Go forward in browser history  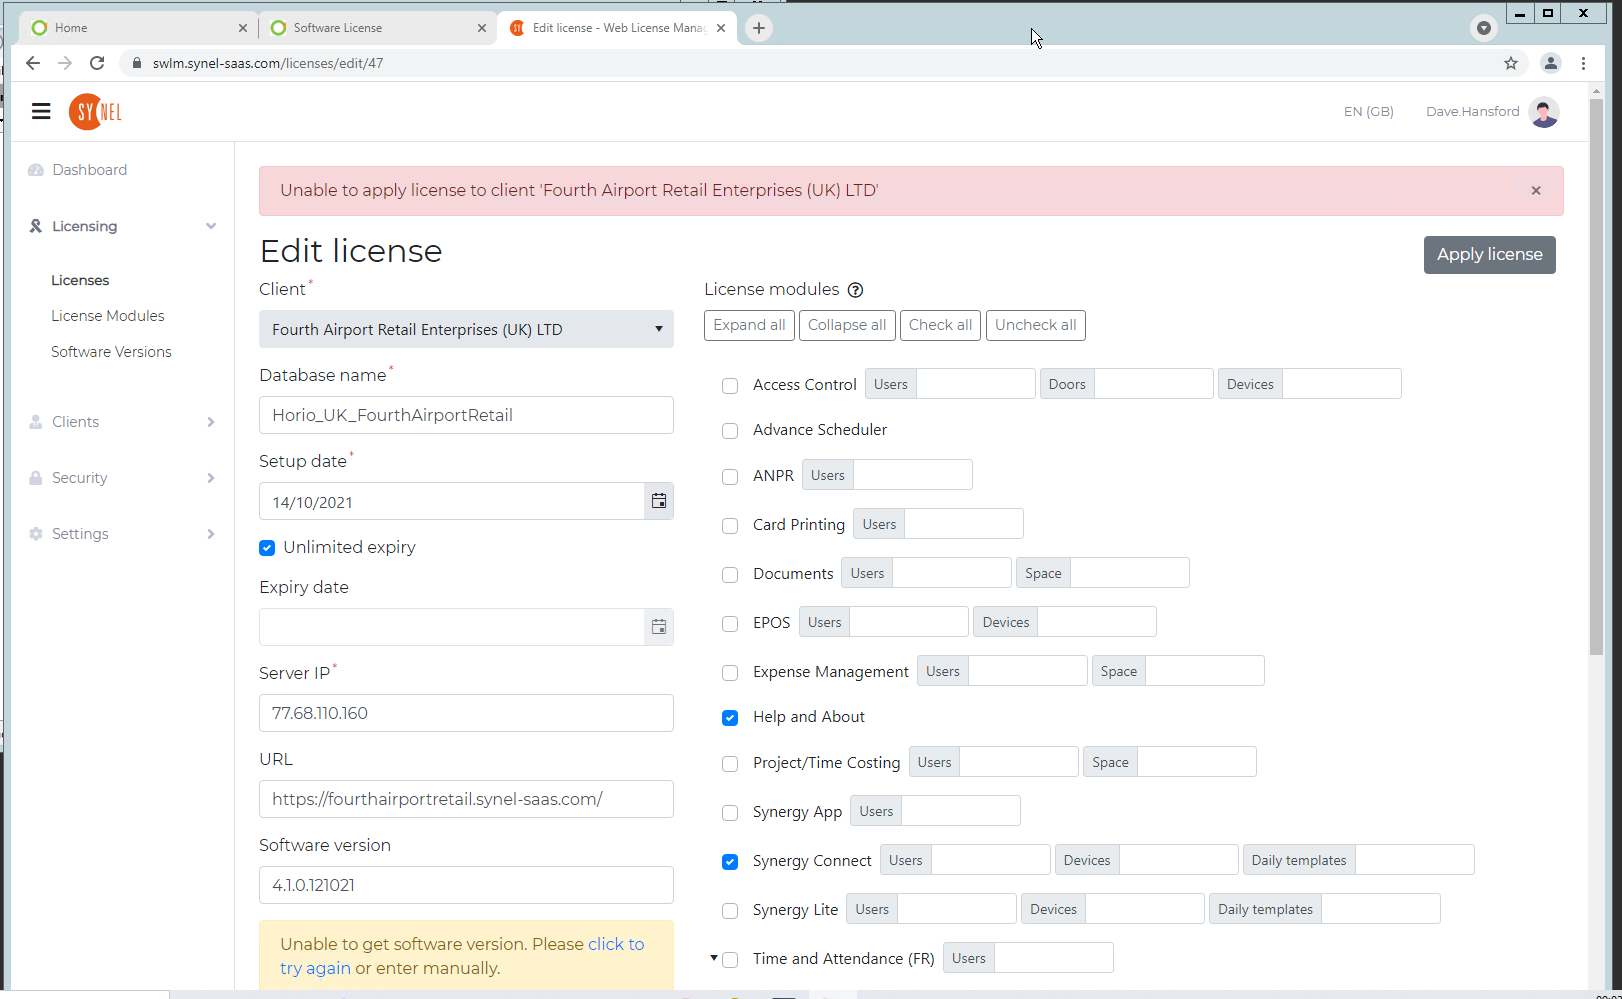pyautogui.click(x=65, y=63)
